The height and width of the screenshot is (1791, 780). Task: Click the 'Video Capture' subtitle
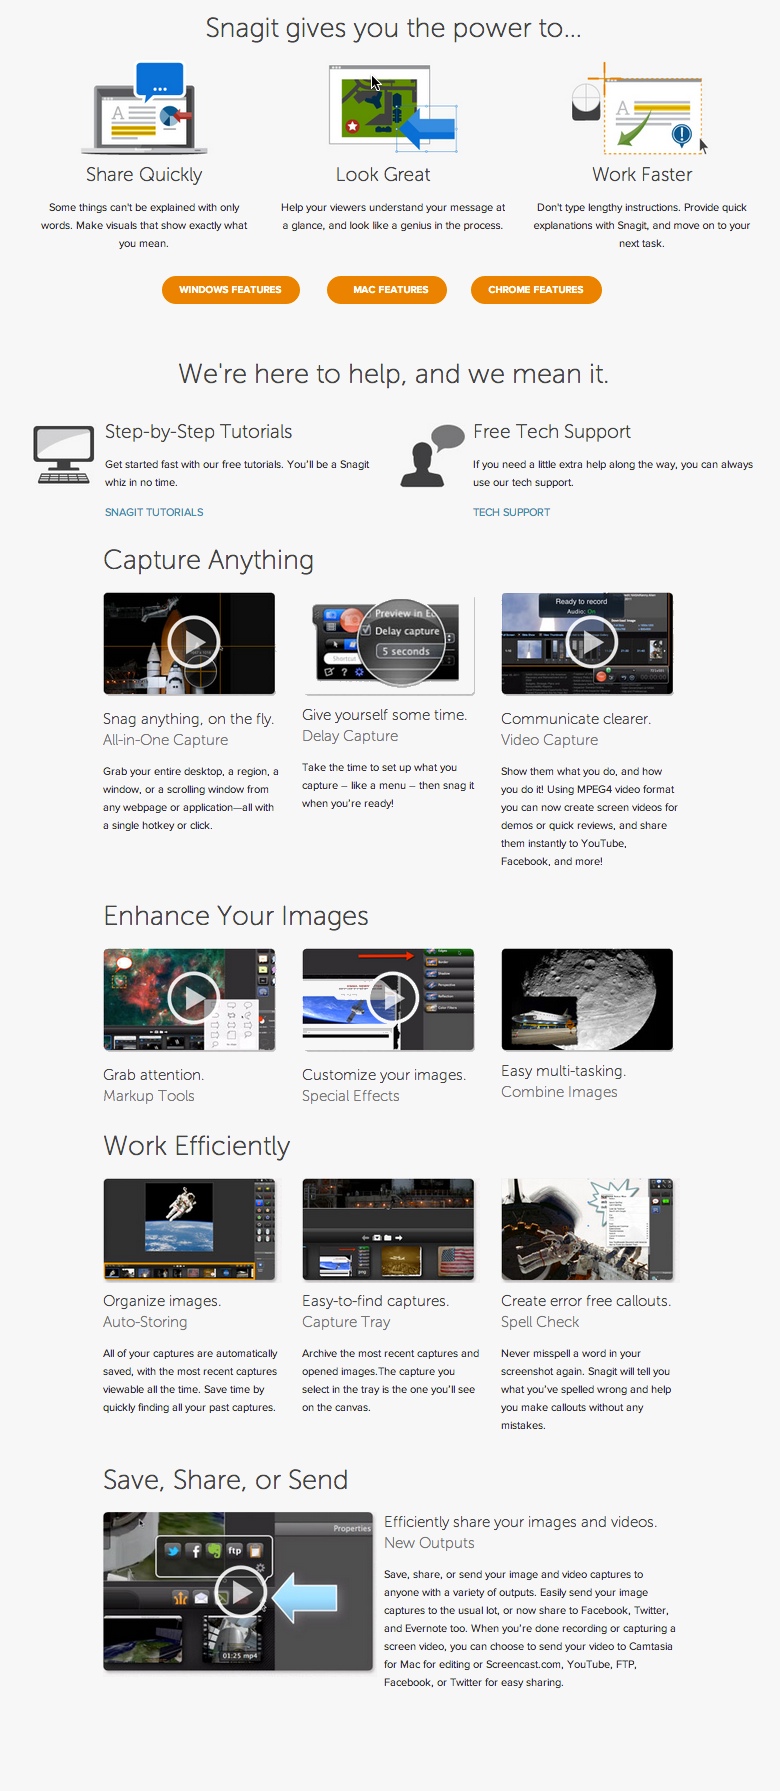(x=550, y=740)
